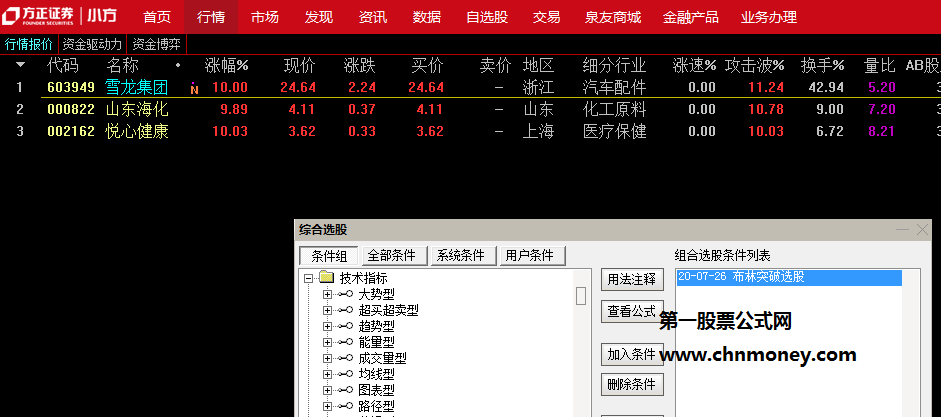Screen dimensions: 941x417
Task: Select the 大势型 tree item
Action: [x=376, y=295]
